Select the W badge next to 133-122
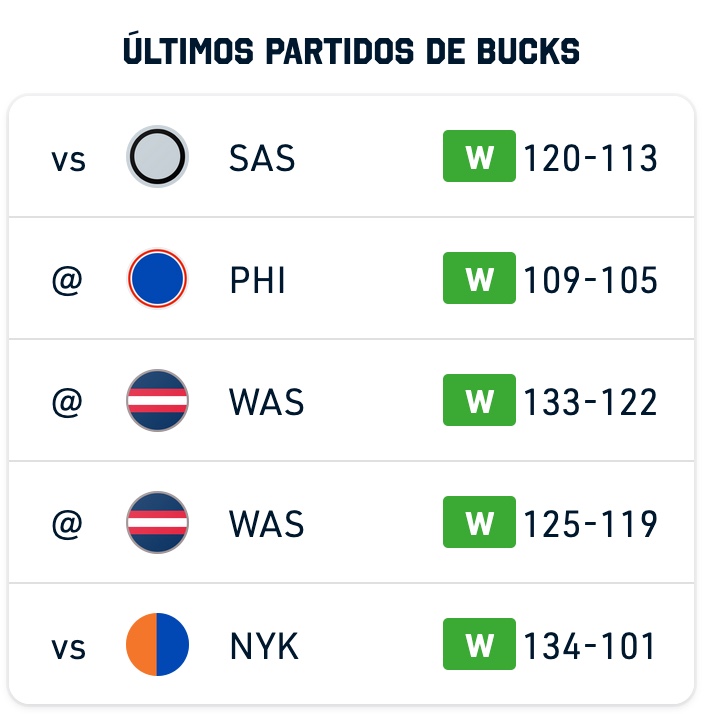This screenshot has width=704, height=714. click(479, 400)
